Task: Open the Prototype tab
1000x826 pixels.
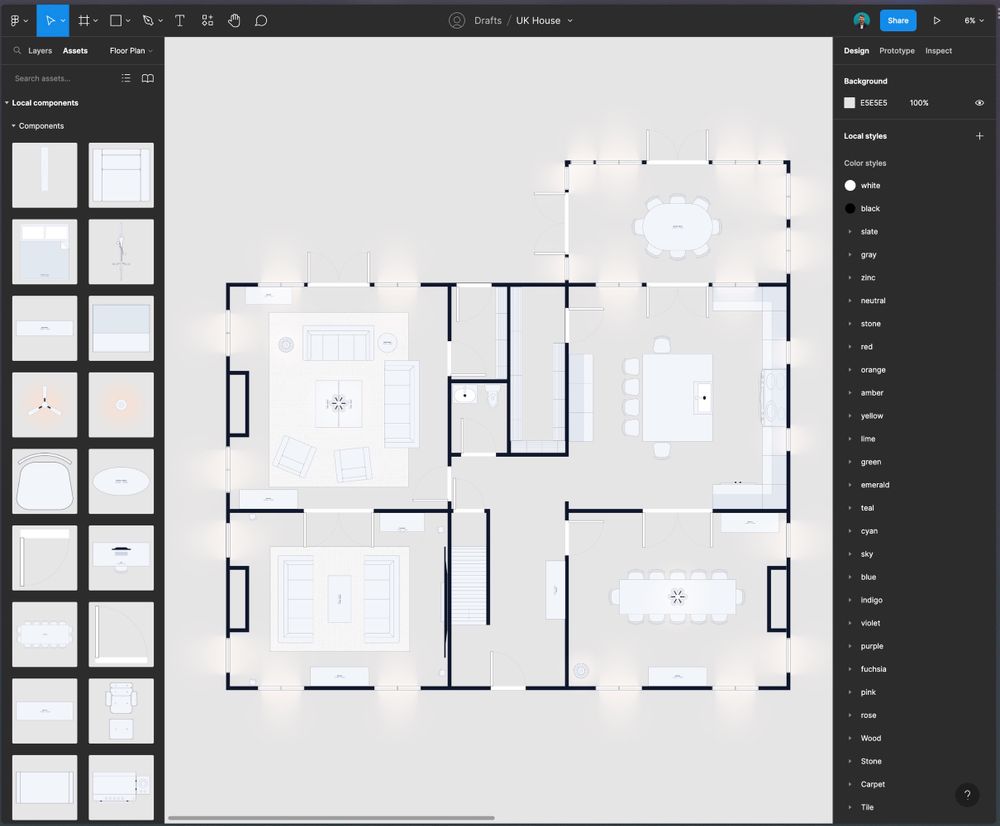Action: (897, 50)
